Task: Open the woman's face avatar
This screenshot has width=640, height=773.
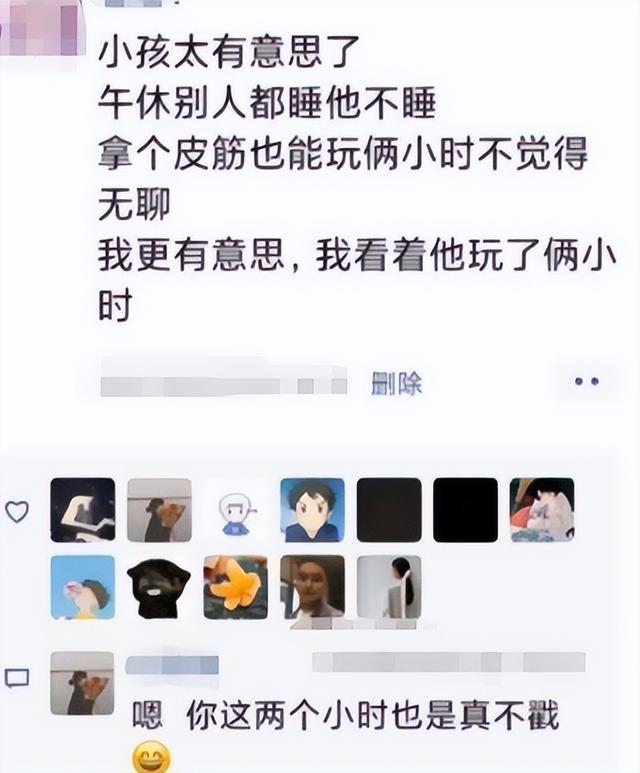Action: [313, 587]
